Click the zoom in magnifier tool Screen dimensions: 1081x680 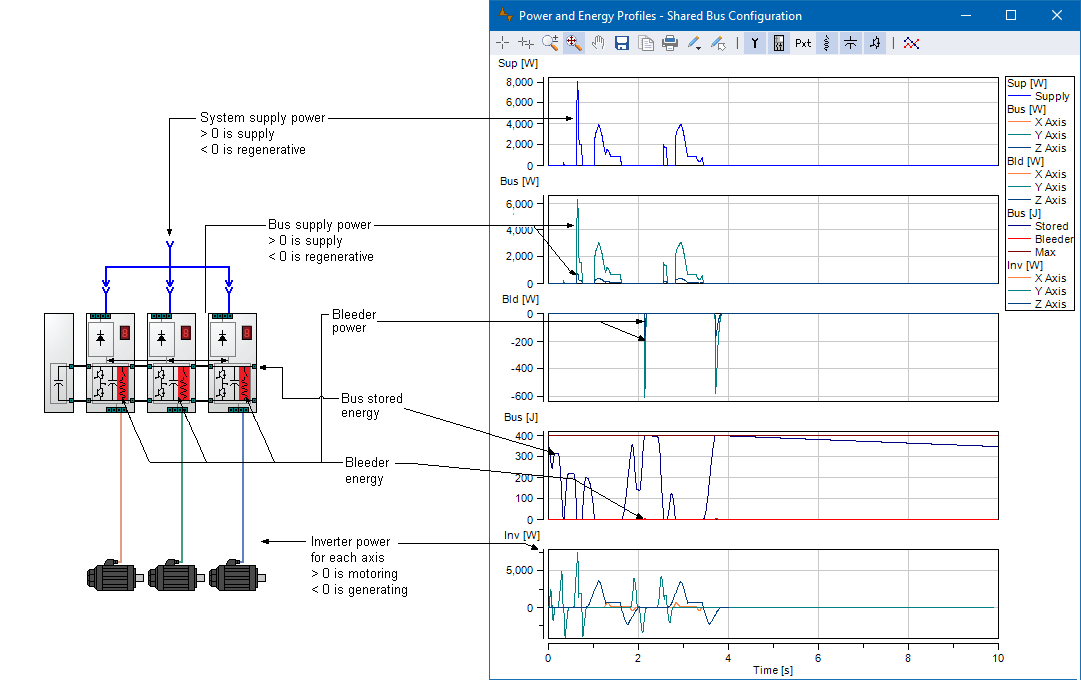tap(550, 43)
